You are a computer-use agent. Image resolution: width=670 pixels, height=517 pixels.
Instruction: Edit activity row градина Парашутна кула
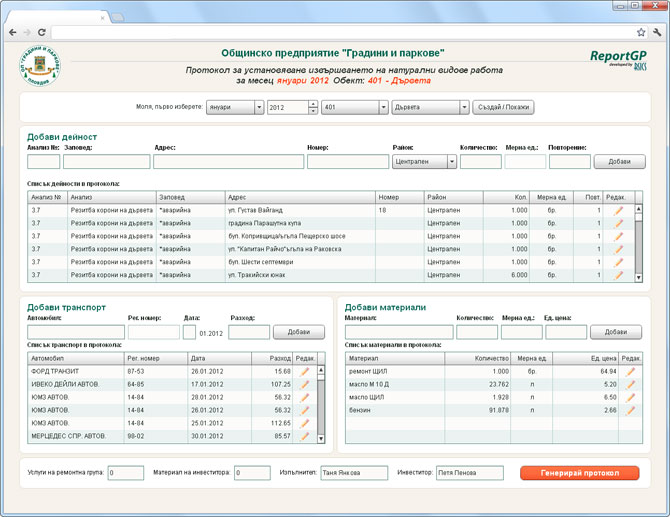(618, 223)
